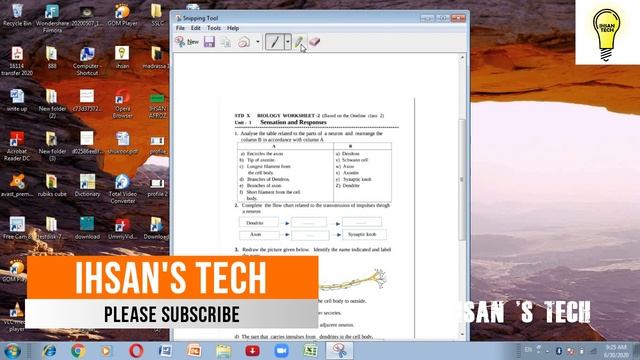The height and width of the screenshot is (360, 640).
Task: Select the ihsan desktop icon
Action: (x=122, y=58)
